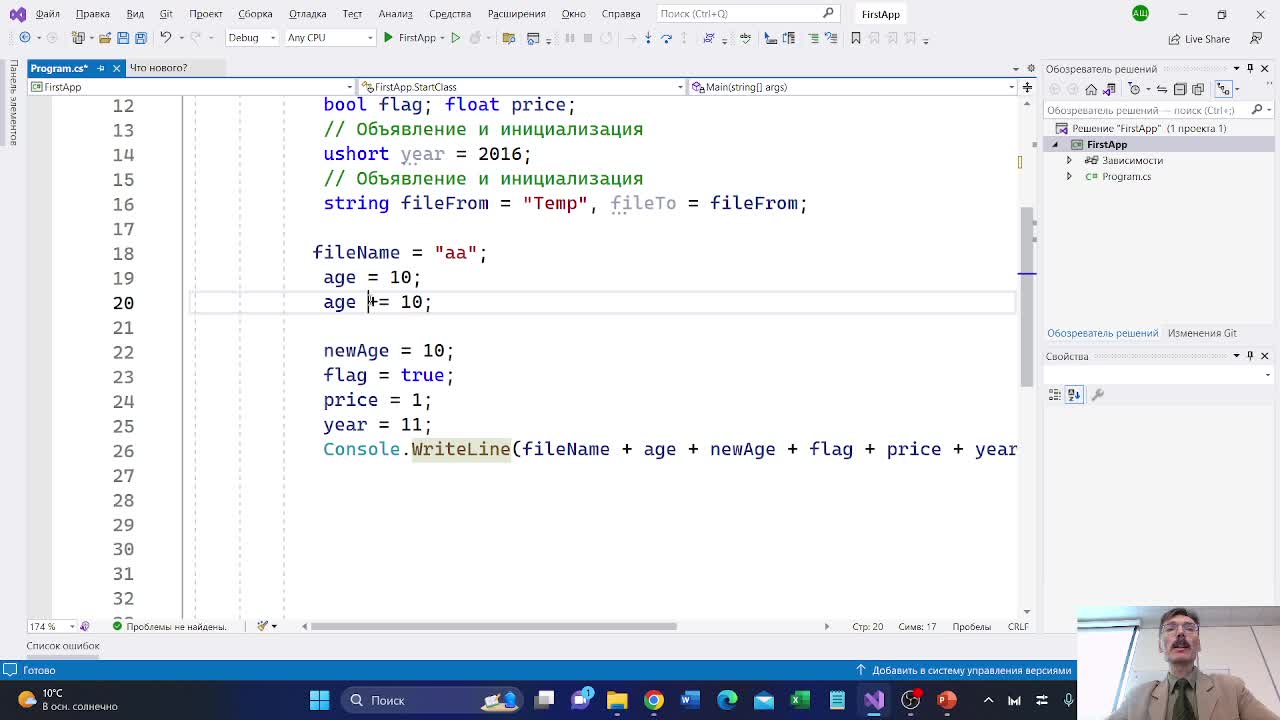
Task: Toggle the Alphabetical sort button in Properties
Action: pyautogui.click(x=1074, y=395)
